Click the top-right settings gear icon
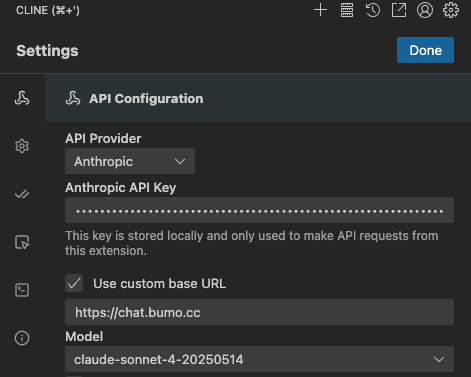The image size is (471, 377). [x=451, y=10]
